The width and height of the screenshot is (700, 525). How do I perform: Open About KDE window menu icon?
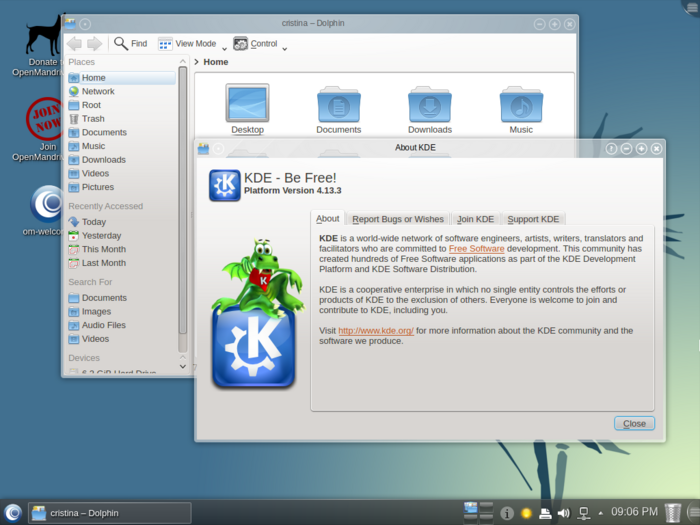[x=204, y=149]
